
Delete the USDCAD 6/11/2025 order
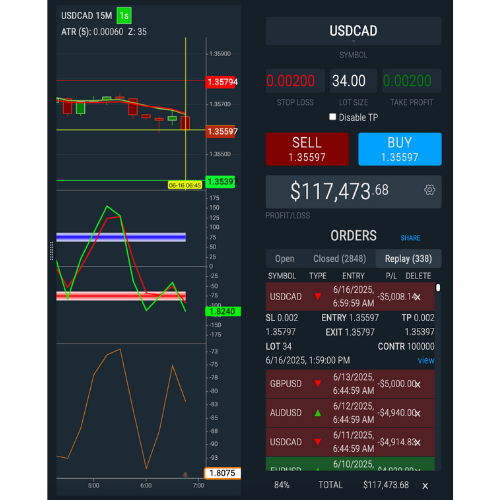[417, 442]
